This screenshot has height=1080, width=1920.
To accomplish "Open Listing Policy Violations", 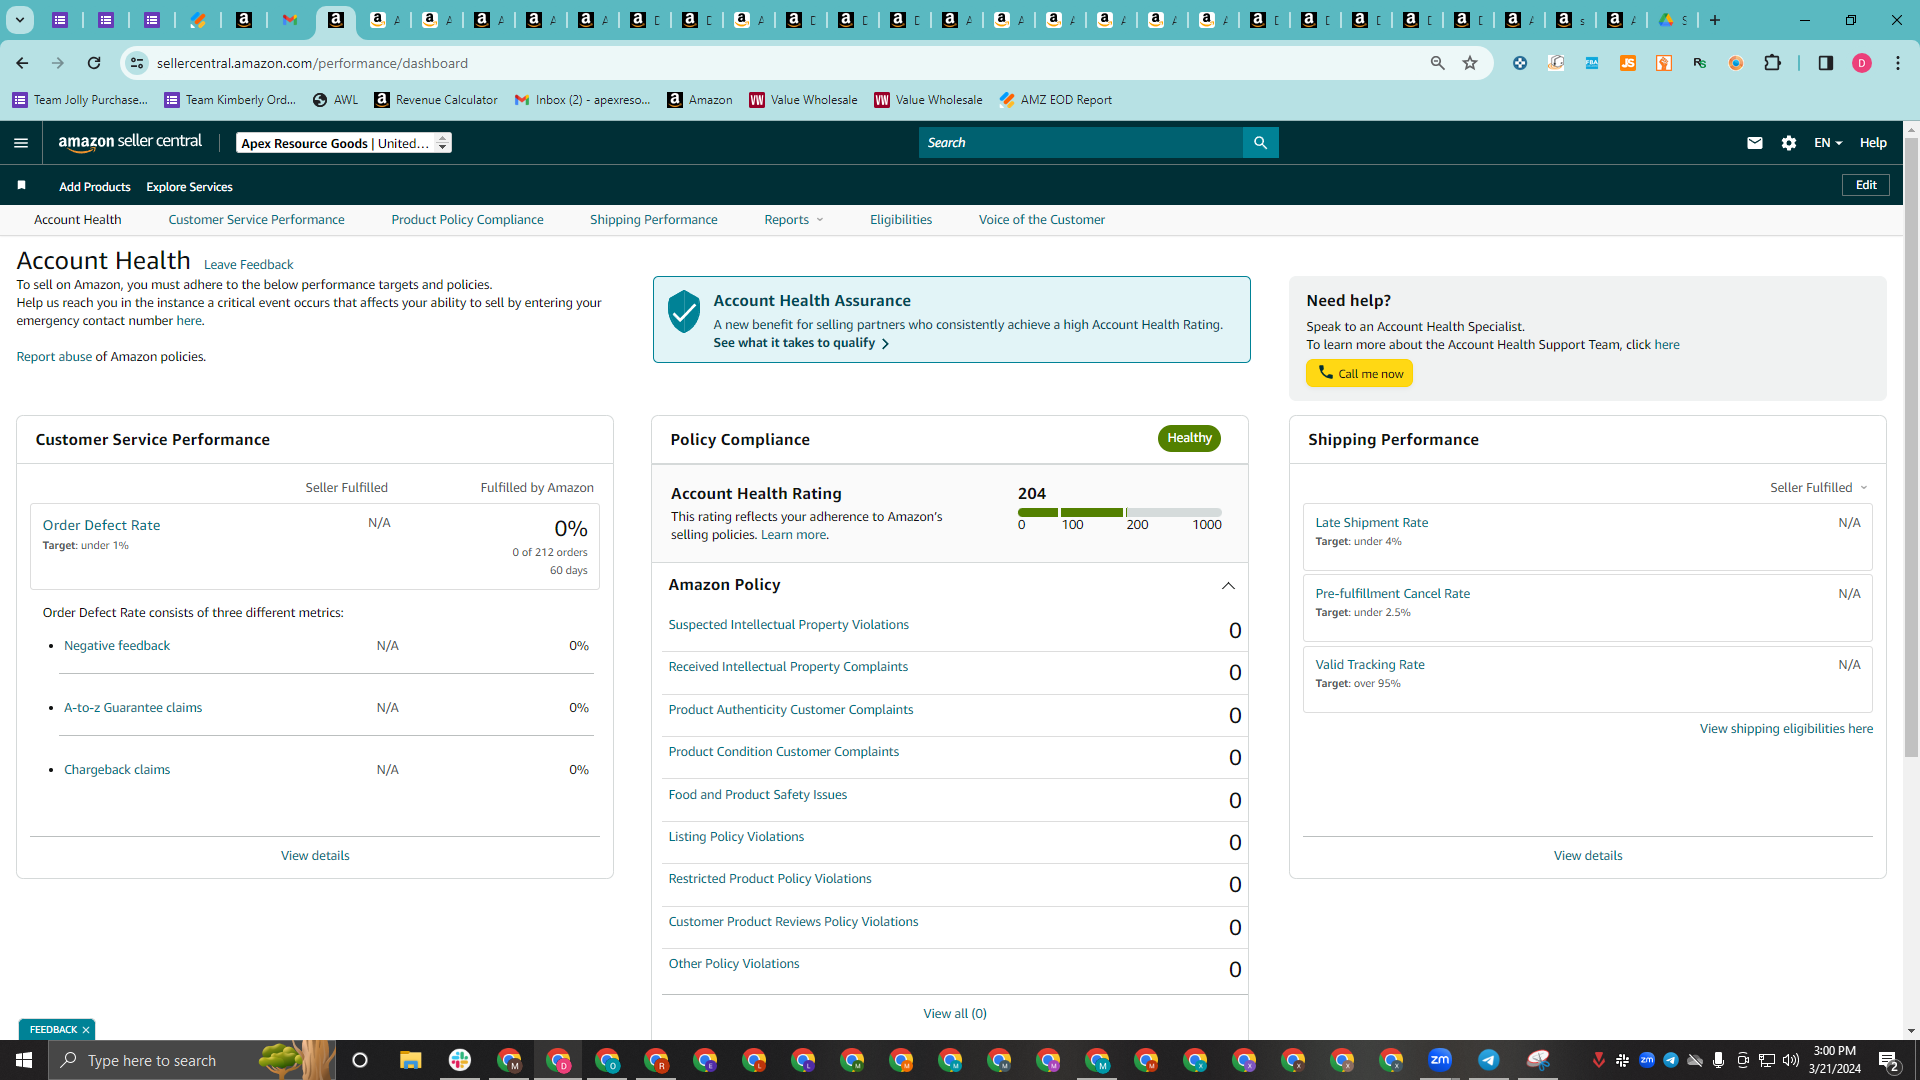I will tap(736, 837).
